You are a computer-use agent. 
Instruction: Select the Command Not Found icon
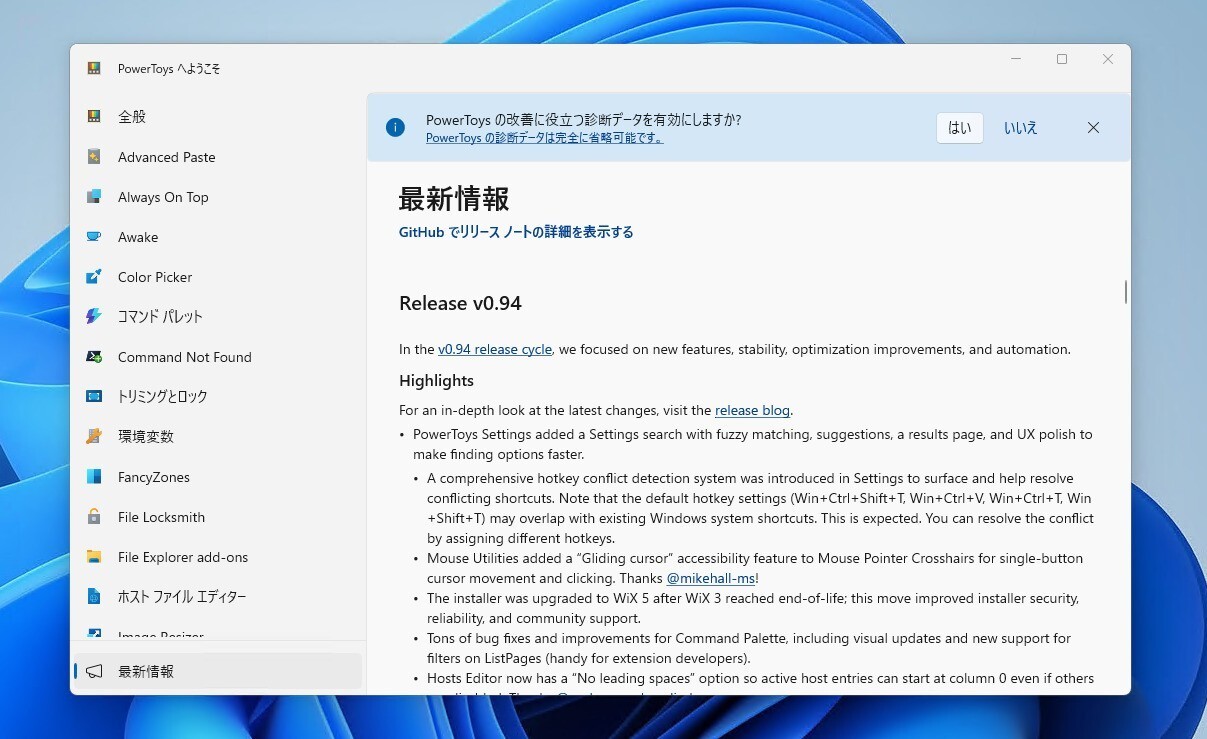pos(94,357)
